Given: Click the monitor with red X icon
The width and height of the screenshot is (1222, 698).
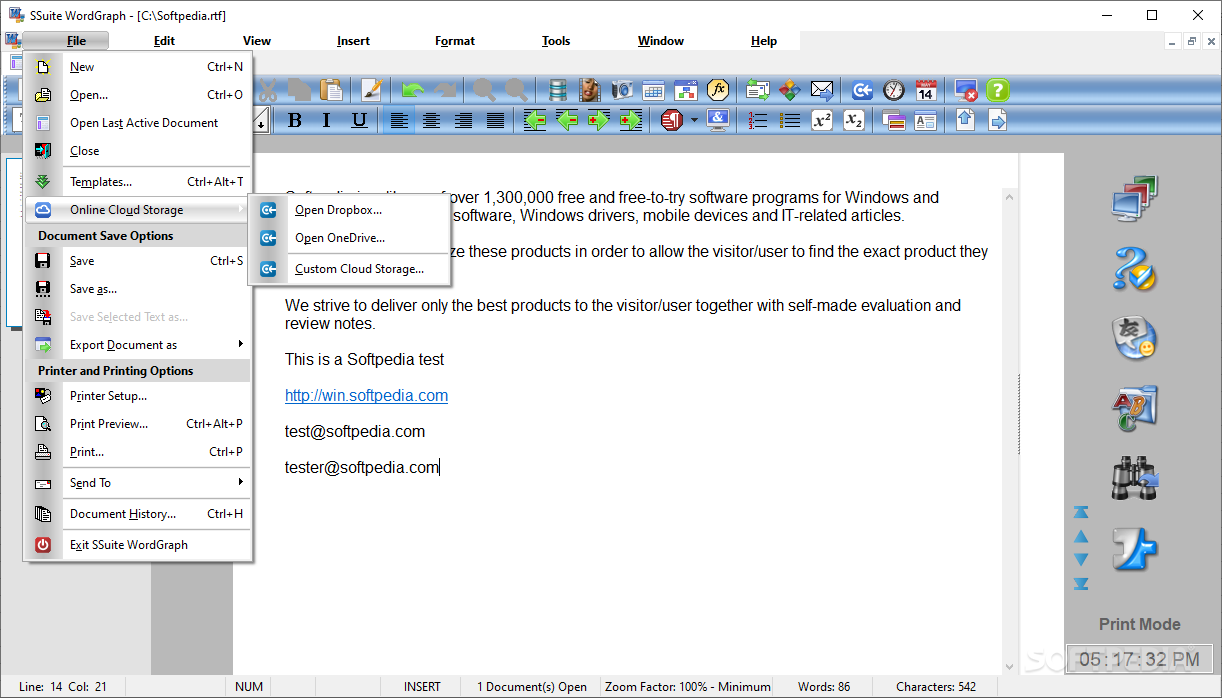Looking at the screenshot, I should pos(966,90).
